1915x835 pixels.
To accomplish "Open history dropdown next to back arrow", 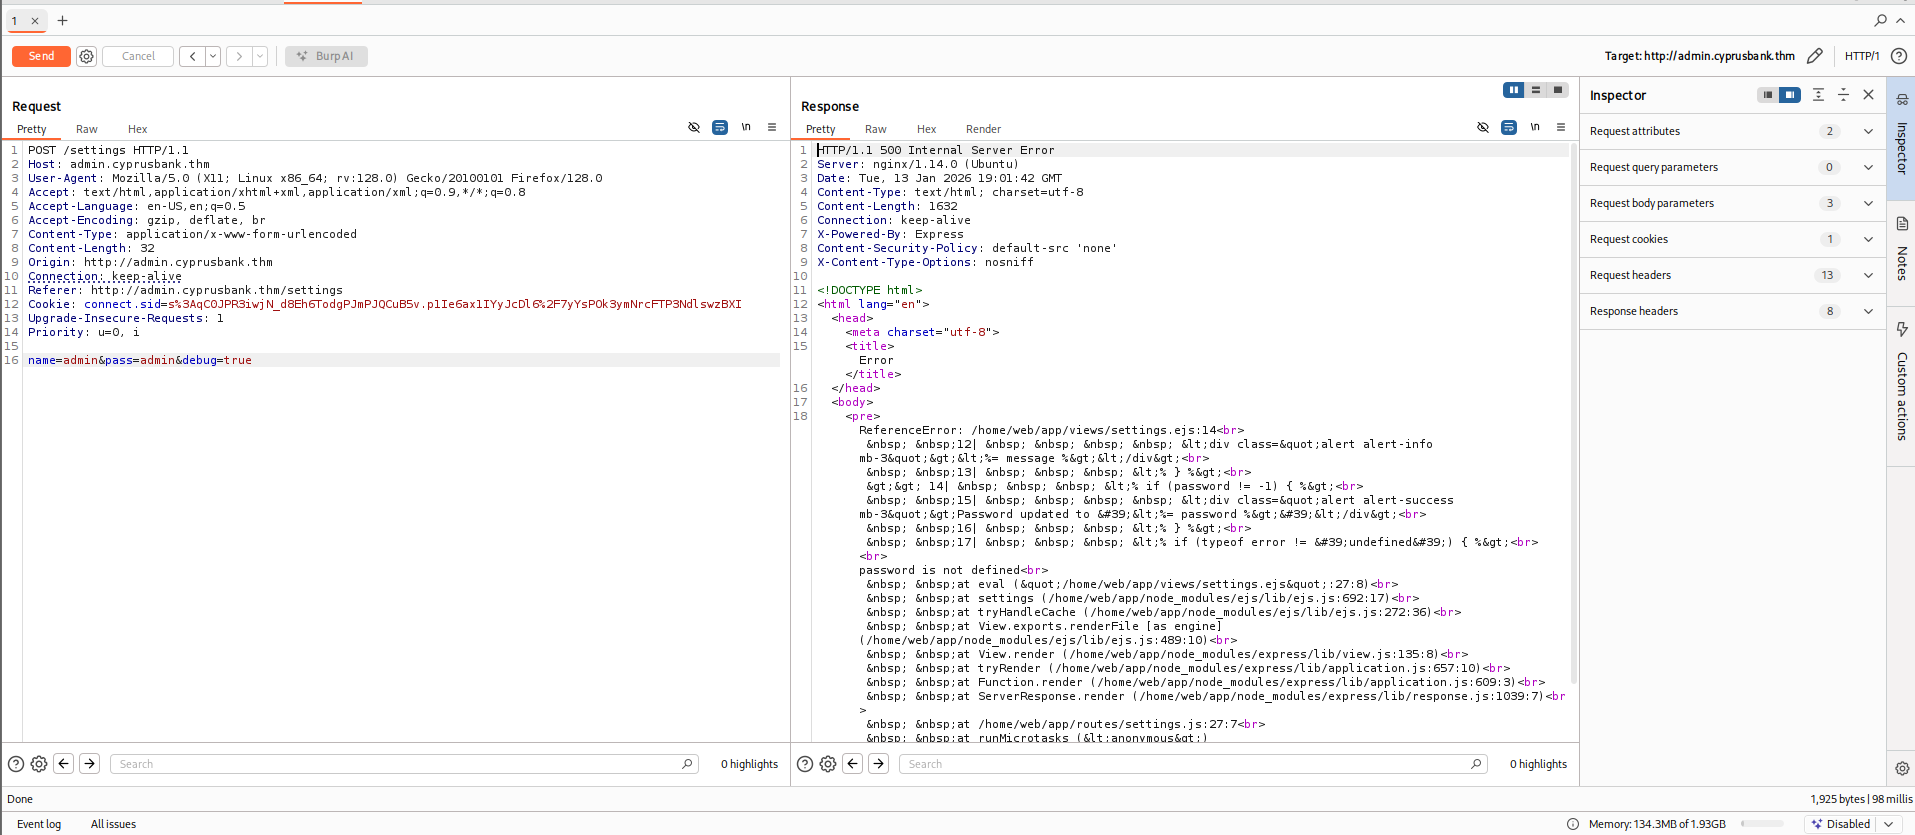I will pyautogui.click(x=213, y=56).
